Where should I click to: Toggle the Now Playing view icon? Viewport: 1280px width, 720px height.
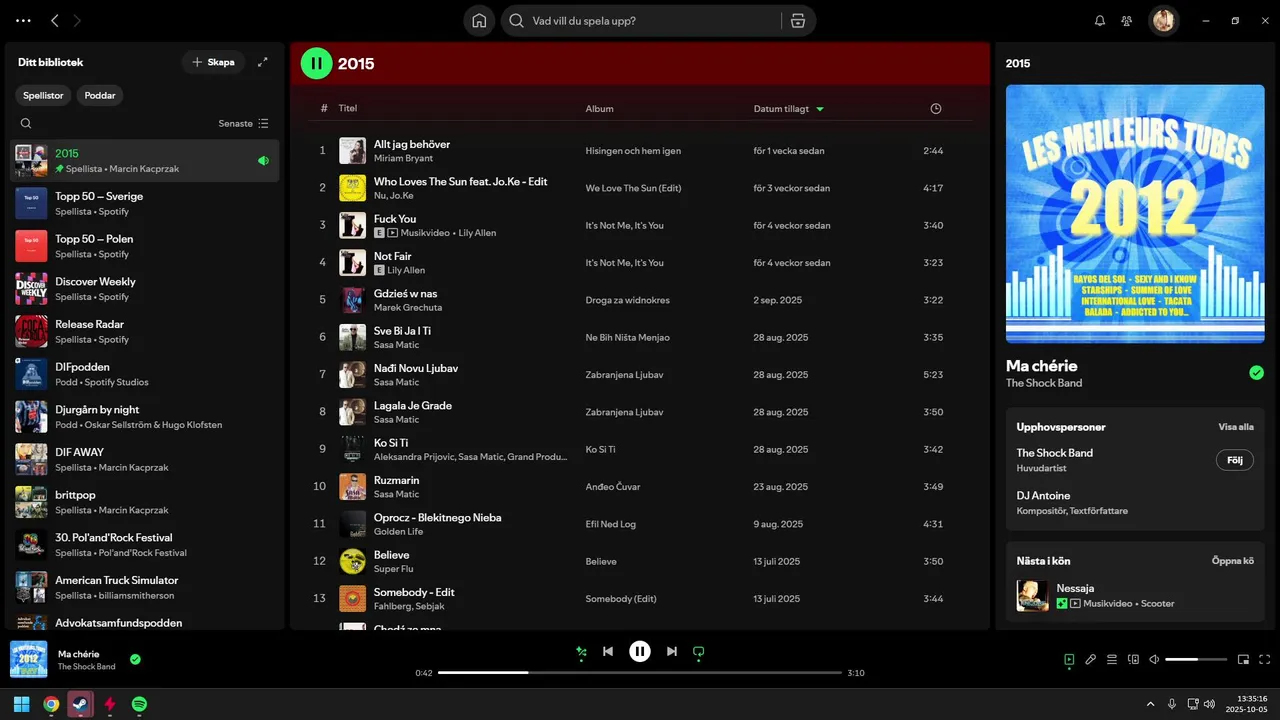coord(1069,659)
